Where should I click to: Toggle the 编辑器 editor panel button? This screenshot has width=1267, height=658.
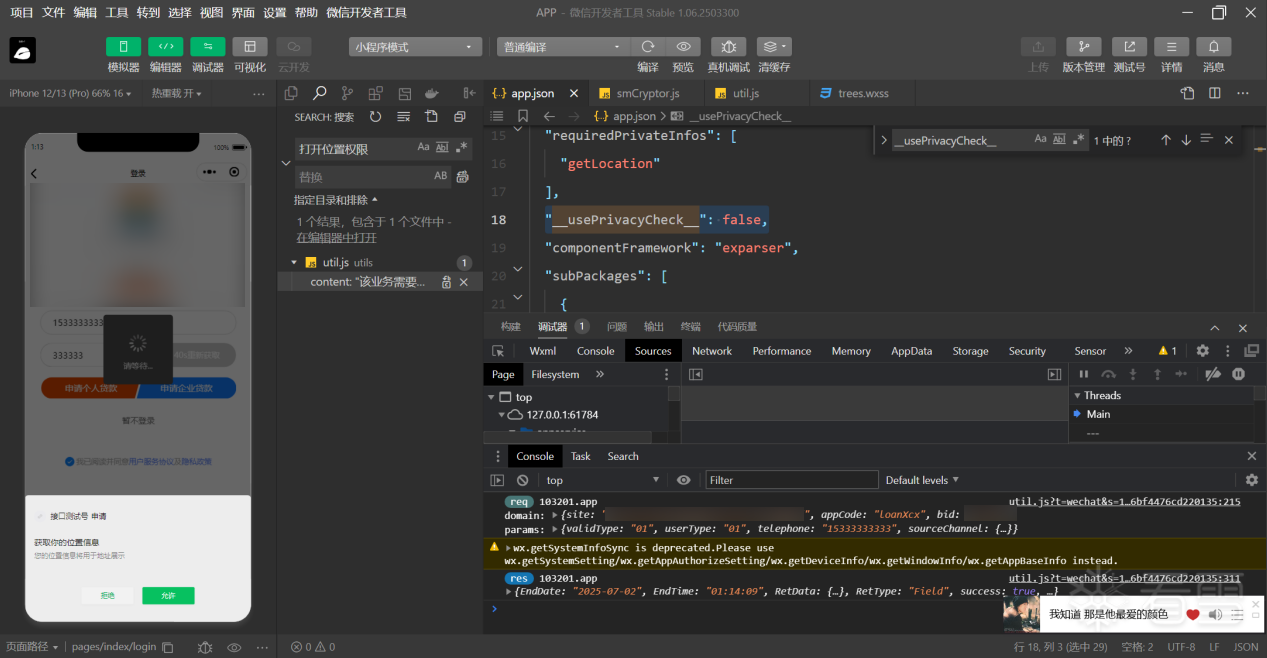165,47
